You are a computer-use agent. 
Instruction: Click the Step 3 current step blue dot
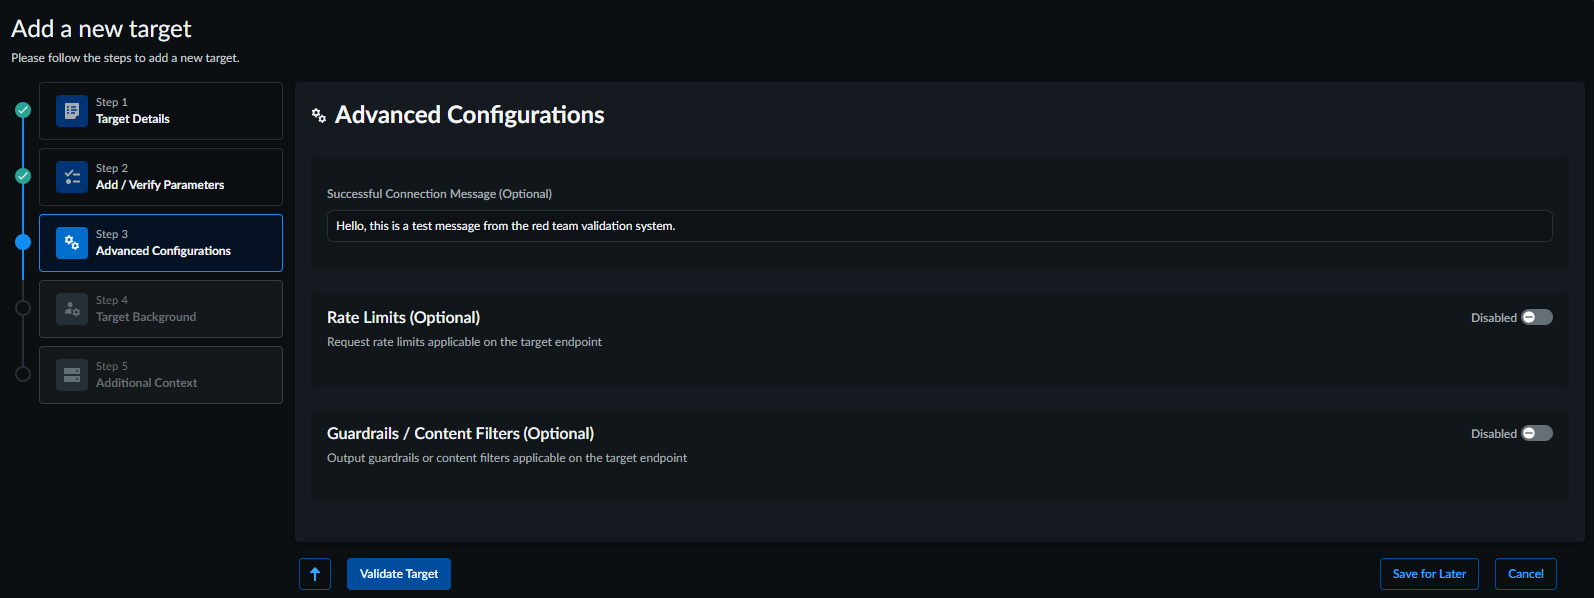[x=23, y=242]
